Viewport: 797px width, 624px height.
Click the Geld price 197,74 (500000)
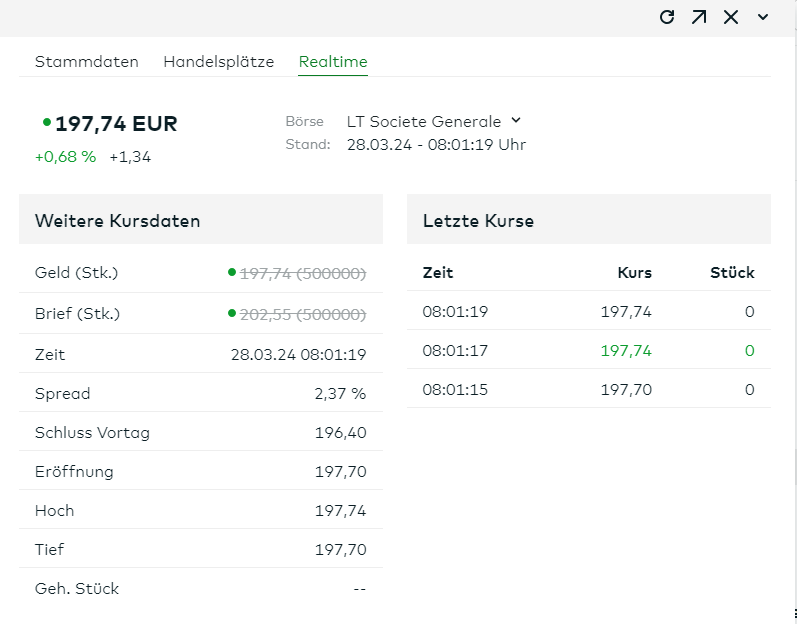click(x=303, y=273)
